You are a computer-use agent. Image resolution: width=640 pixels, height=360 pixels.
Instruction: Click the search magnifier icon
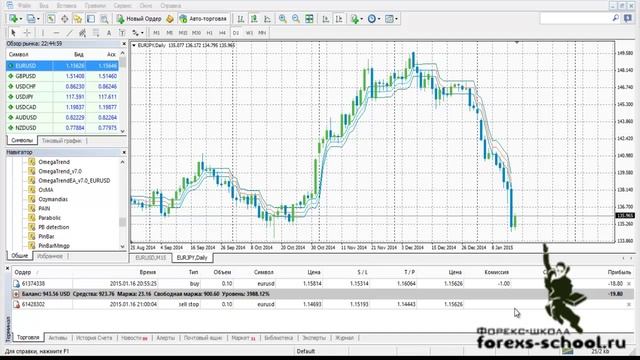pyautogui.click(x=616, y=18)
